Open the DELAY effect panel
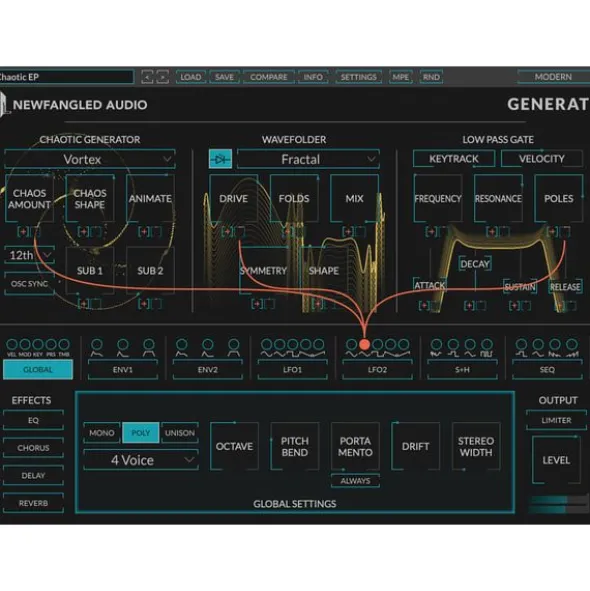The width and height of the screenshot is (590, 591). [x=33, y=476]
